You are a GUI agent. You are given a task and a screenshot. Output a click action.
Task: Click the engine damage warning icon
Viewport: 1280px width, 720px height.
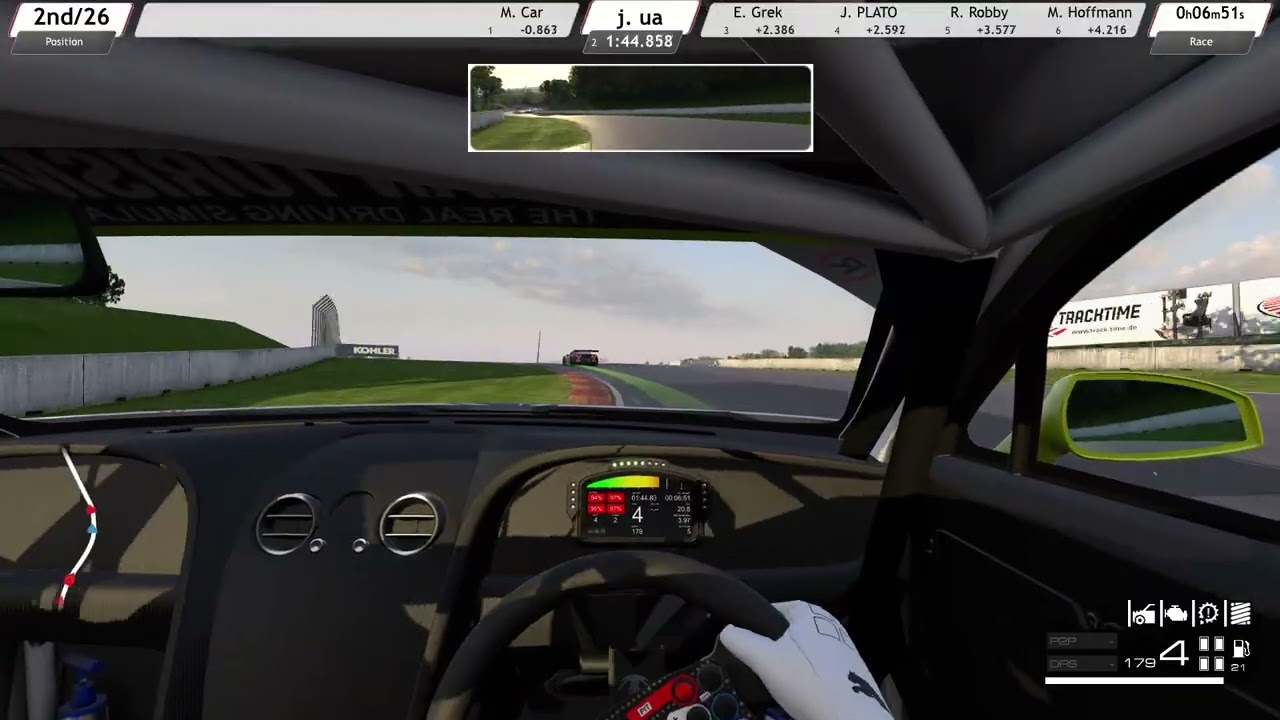[x=1176, y=613]
